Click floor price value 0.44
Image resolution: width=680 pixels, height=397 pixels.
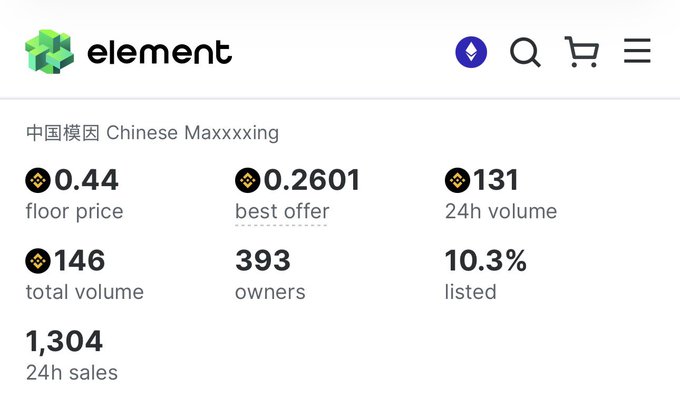[86, 180]
